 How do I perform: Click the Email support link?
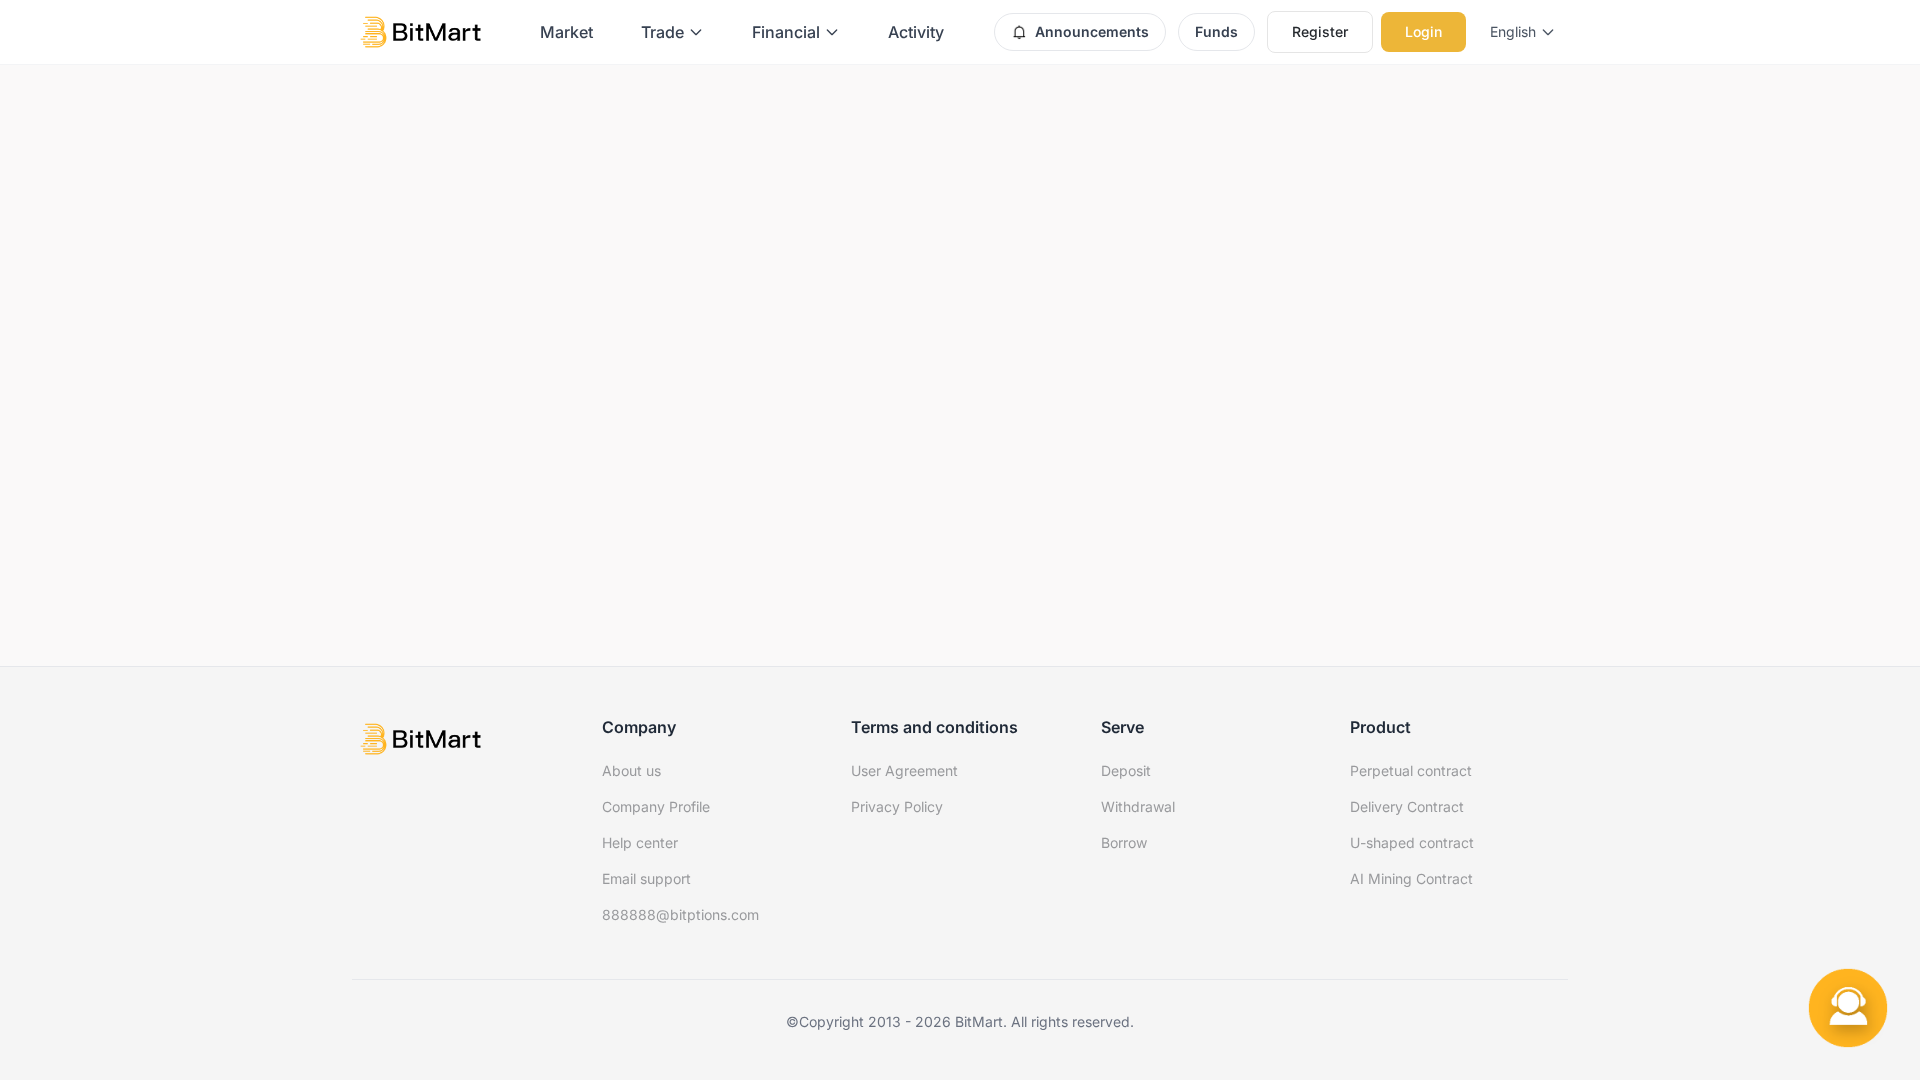coord(646,879)
